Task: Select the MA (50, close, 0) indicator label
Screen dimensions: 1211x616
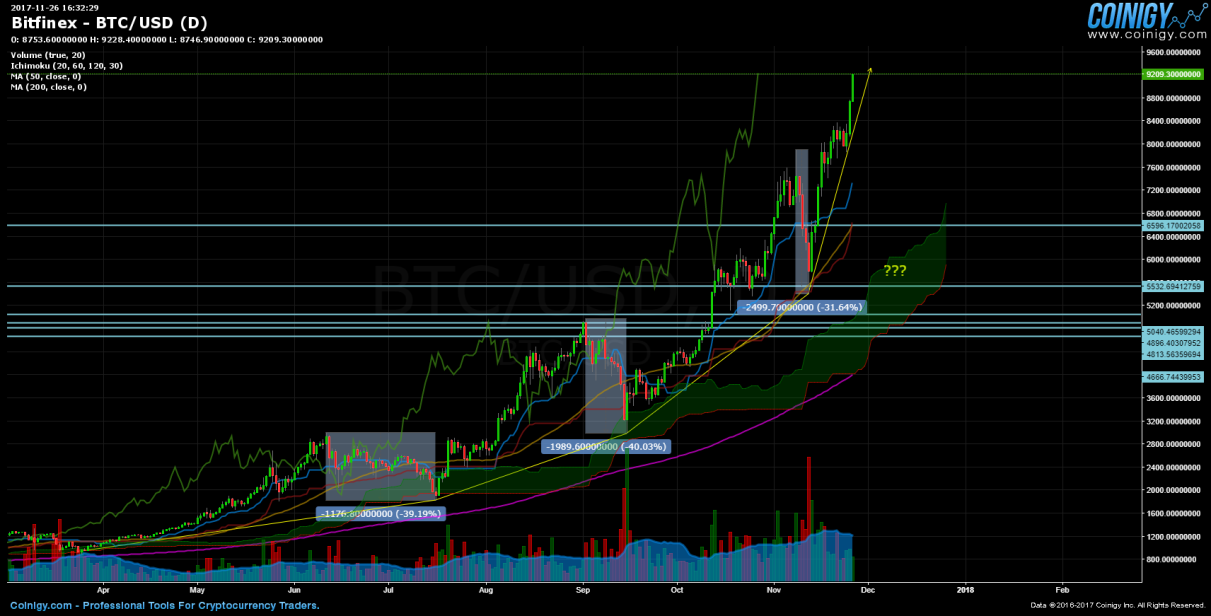Action: [47, 76]
